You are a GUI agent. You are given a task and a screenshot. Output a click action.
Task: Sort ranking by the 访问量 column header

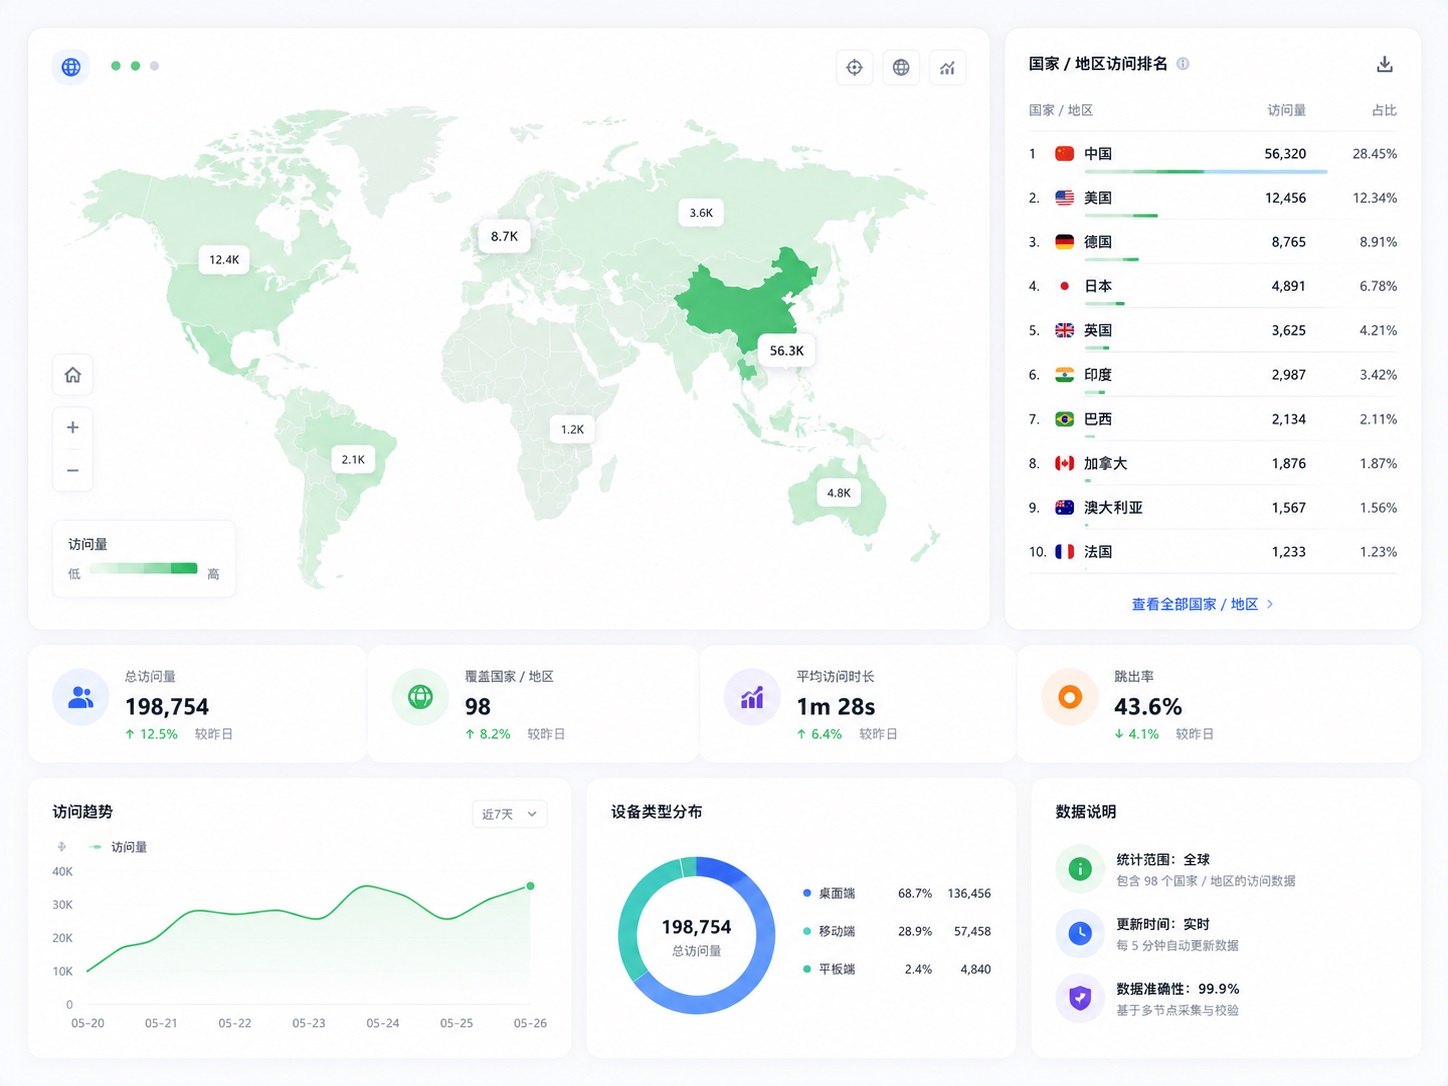(1287, 110)
